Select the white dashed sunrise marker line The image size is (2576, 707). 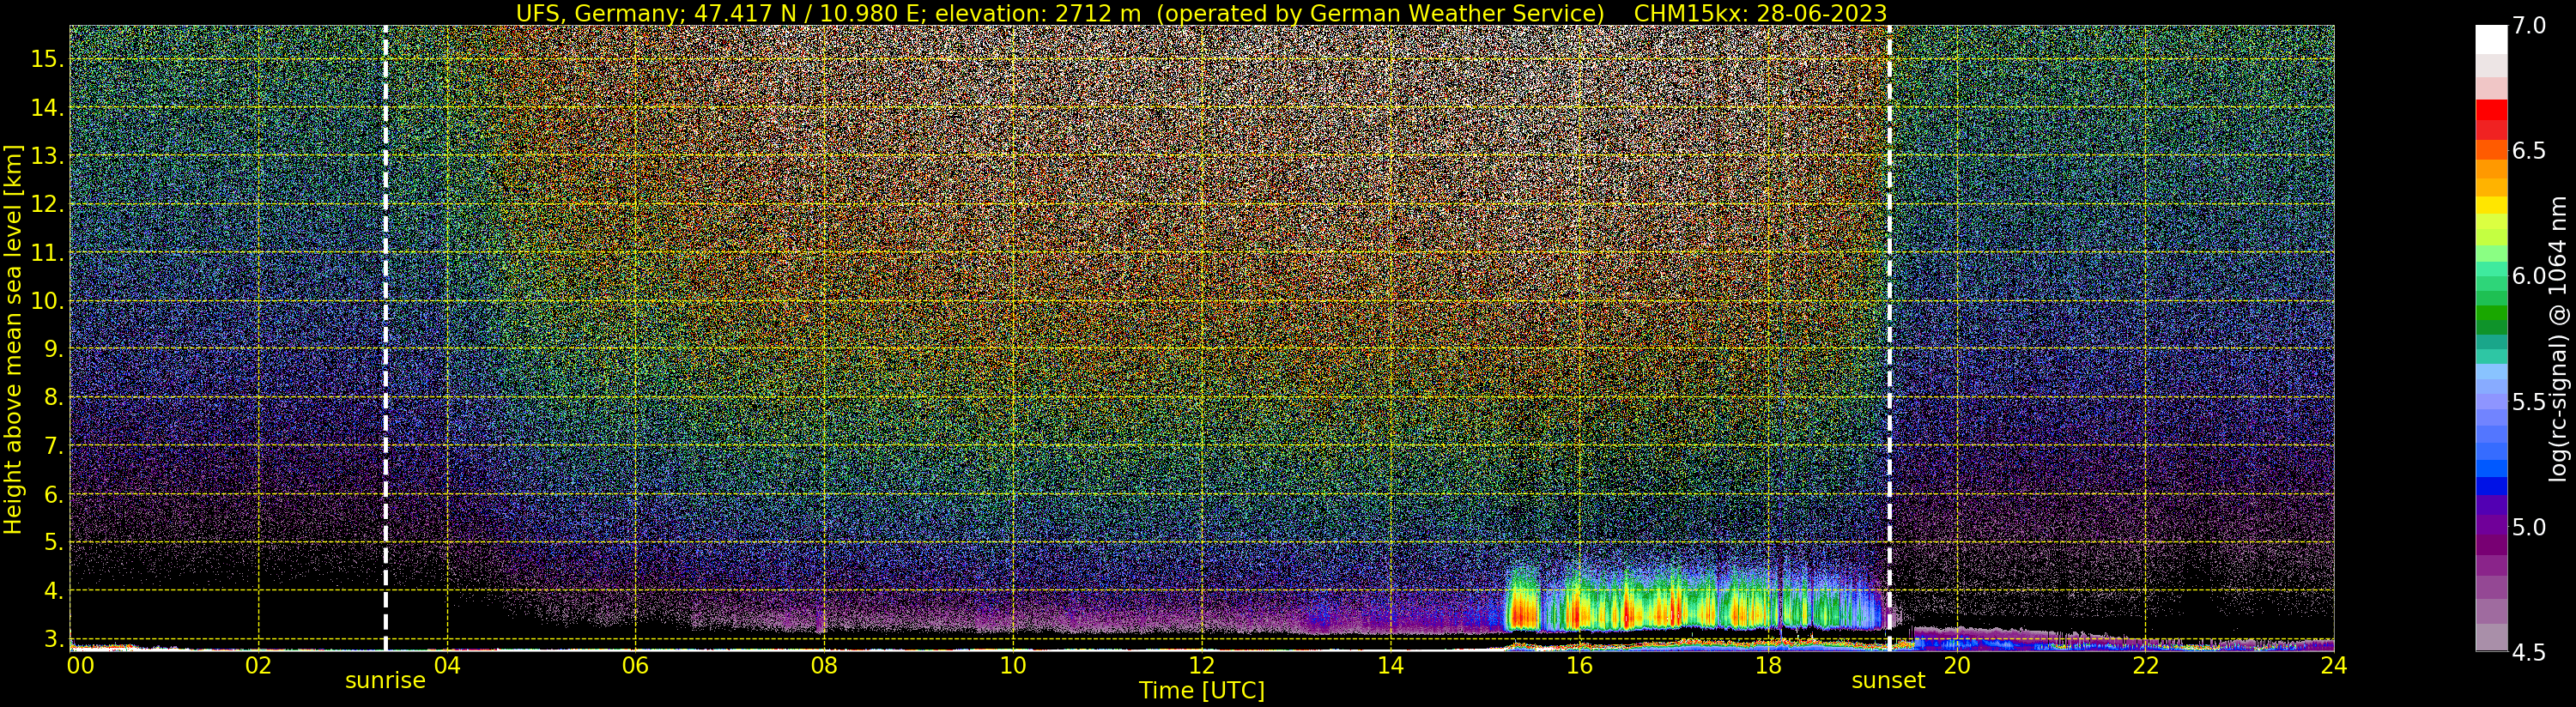click(x=385, y=338)
